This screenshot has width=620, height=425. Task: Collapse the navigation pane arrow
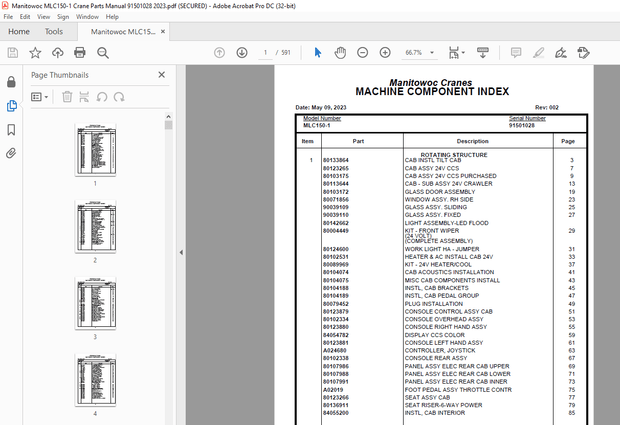tap(181, 252)
